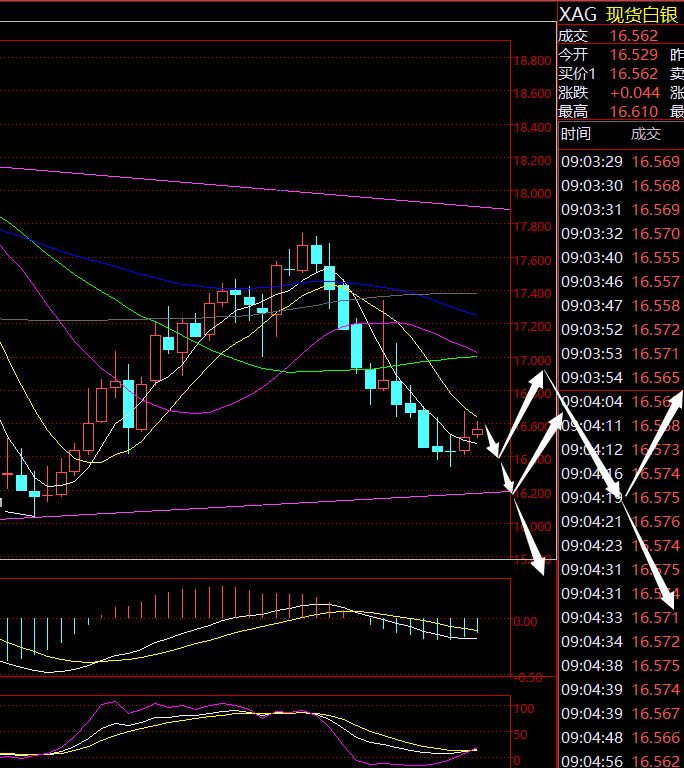Select the tick row timed 09:03:32
The height and width of the screenshot is (768, 684).
(x=621, y=234)
